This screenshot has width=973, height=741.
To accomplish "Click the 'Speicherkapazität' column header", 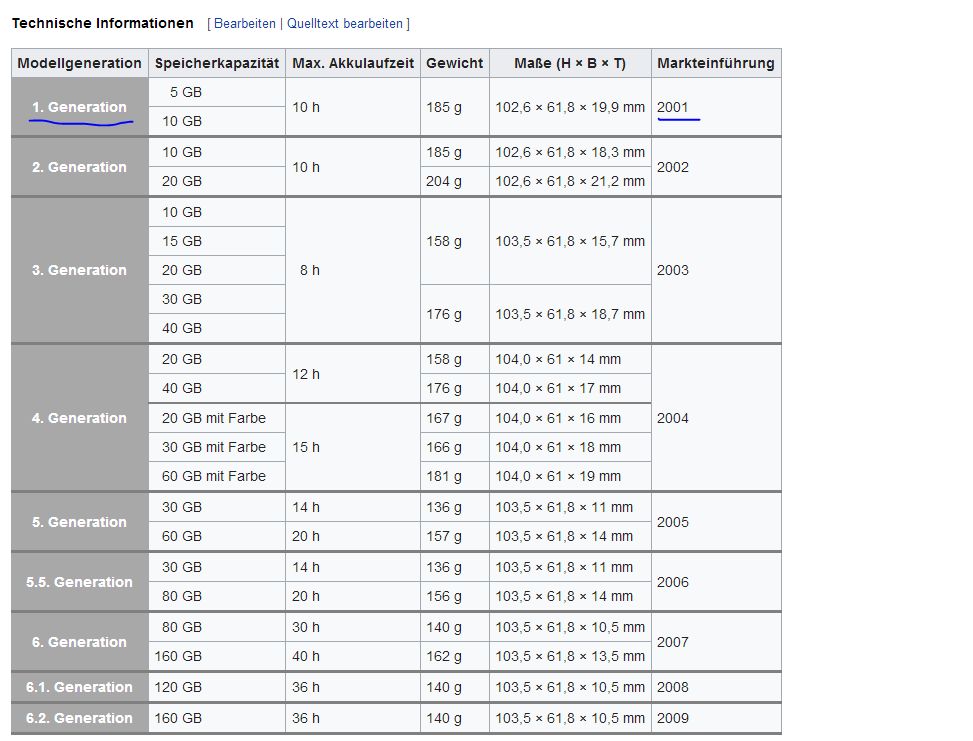I will coord(217,63).
